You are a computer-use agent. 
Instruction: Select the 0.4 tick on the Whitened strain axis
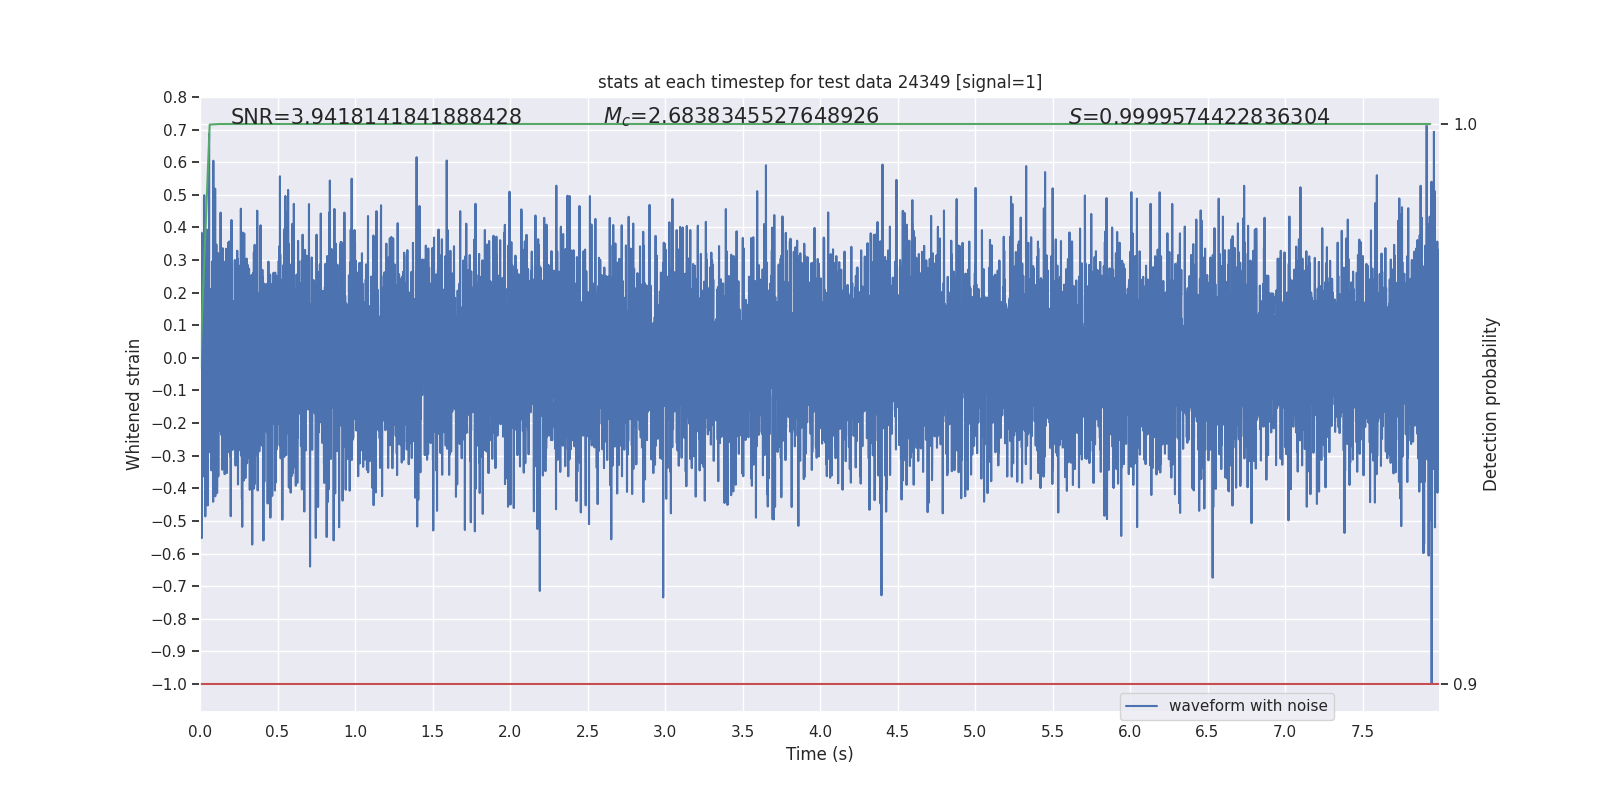coord(175,228)
